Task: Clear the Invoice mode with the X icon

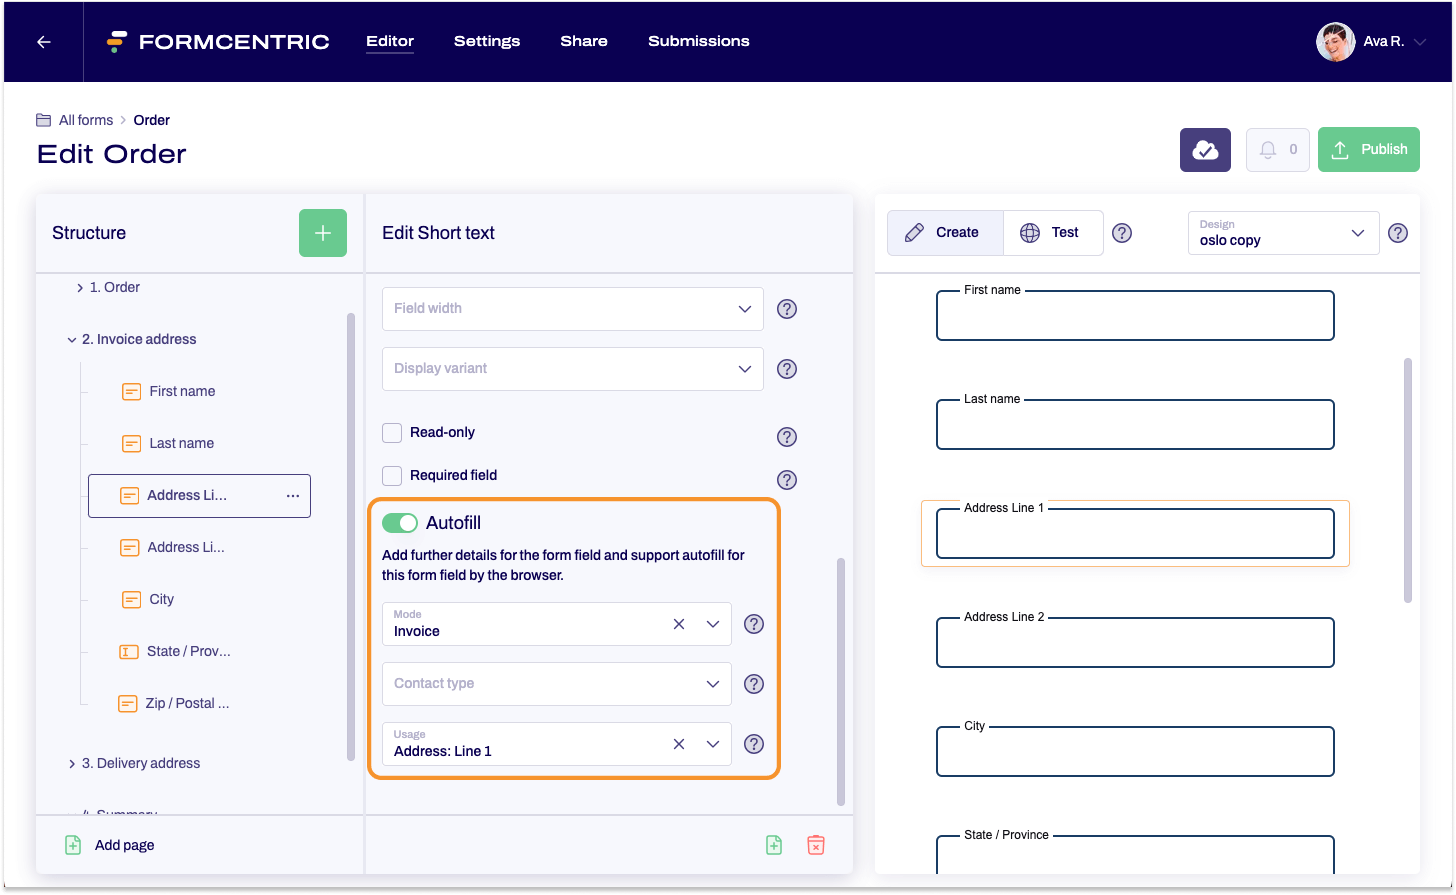Action: (x=679, y=623)
